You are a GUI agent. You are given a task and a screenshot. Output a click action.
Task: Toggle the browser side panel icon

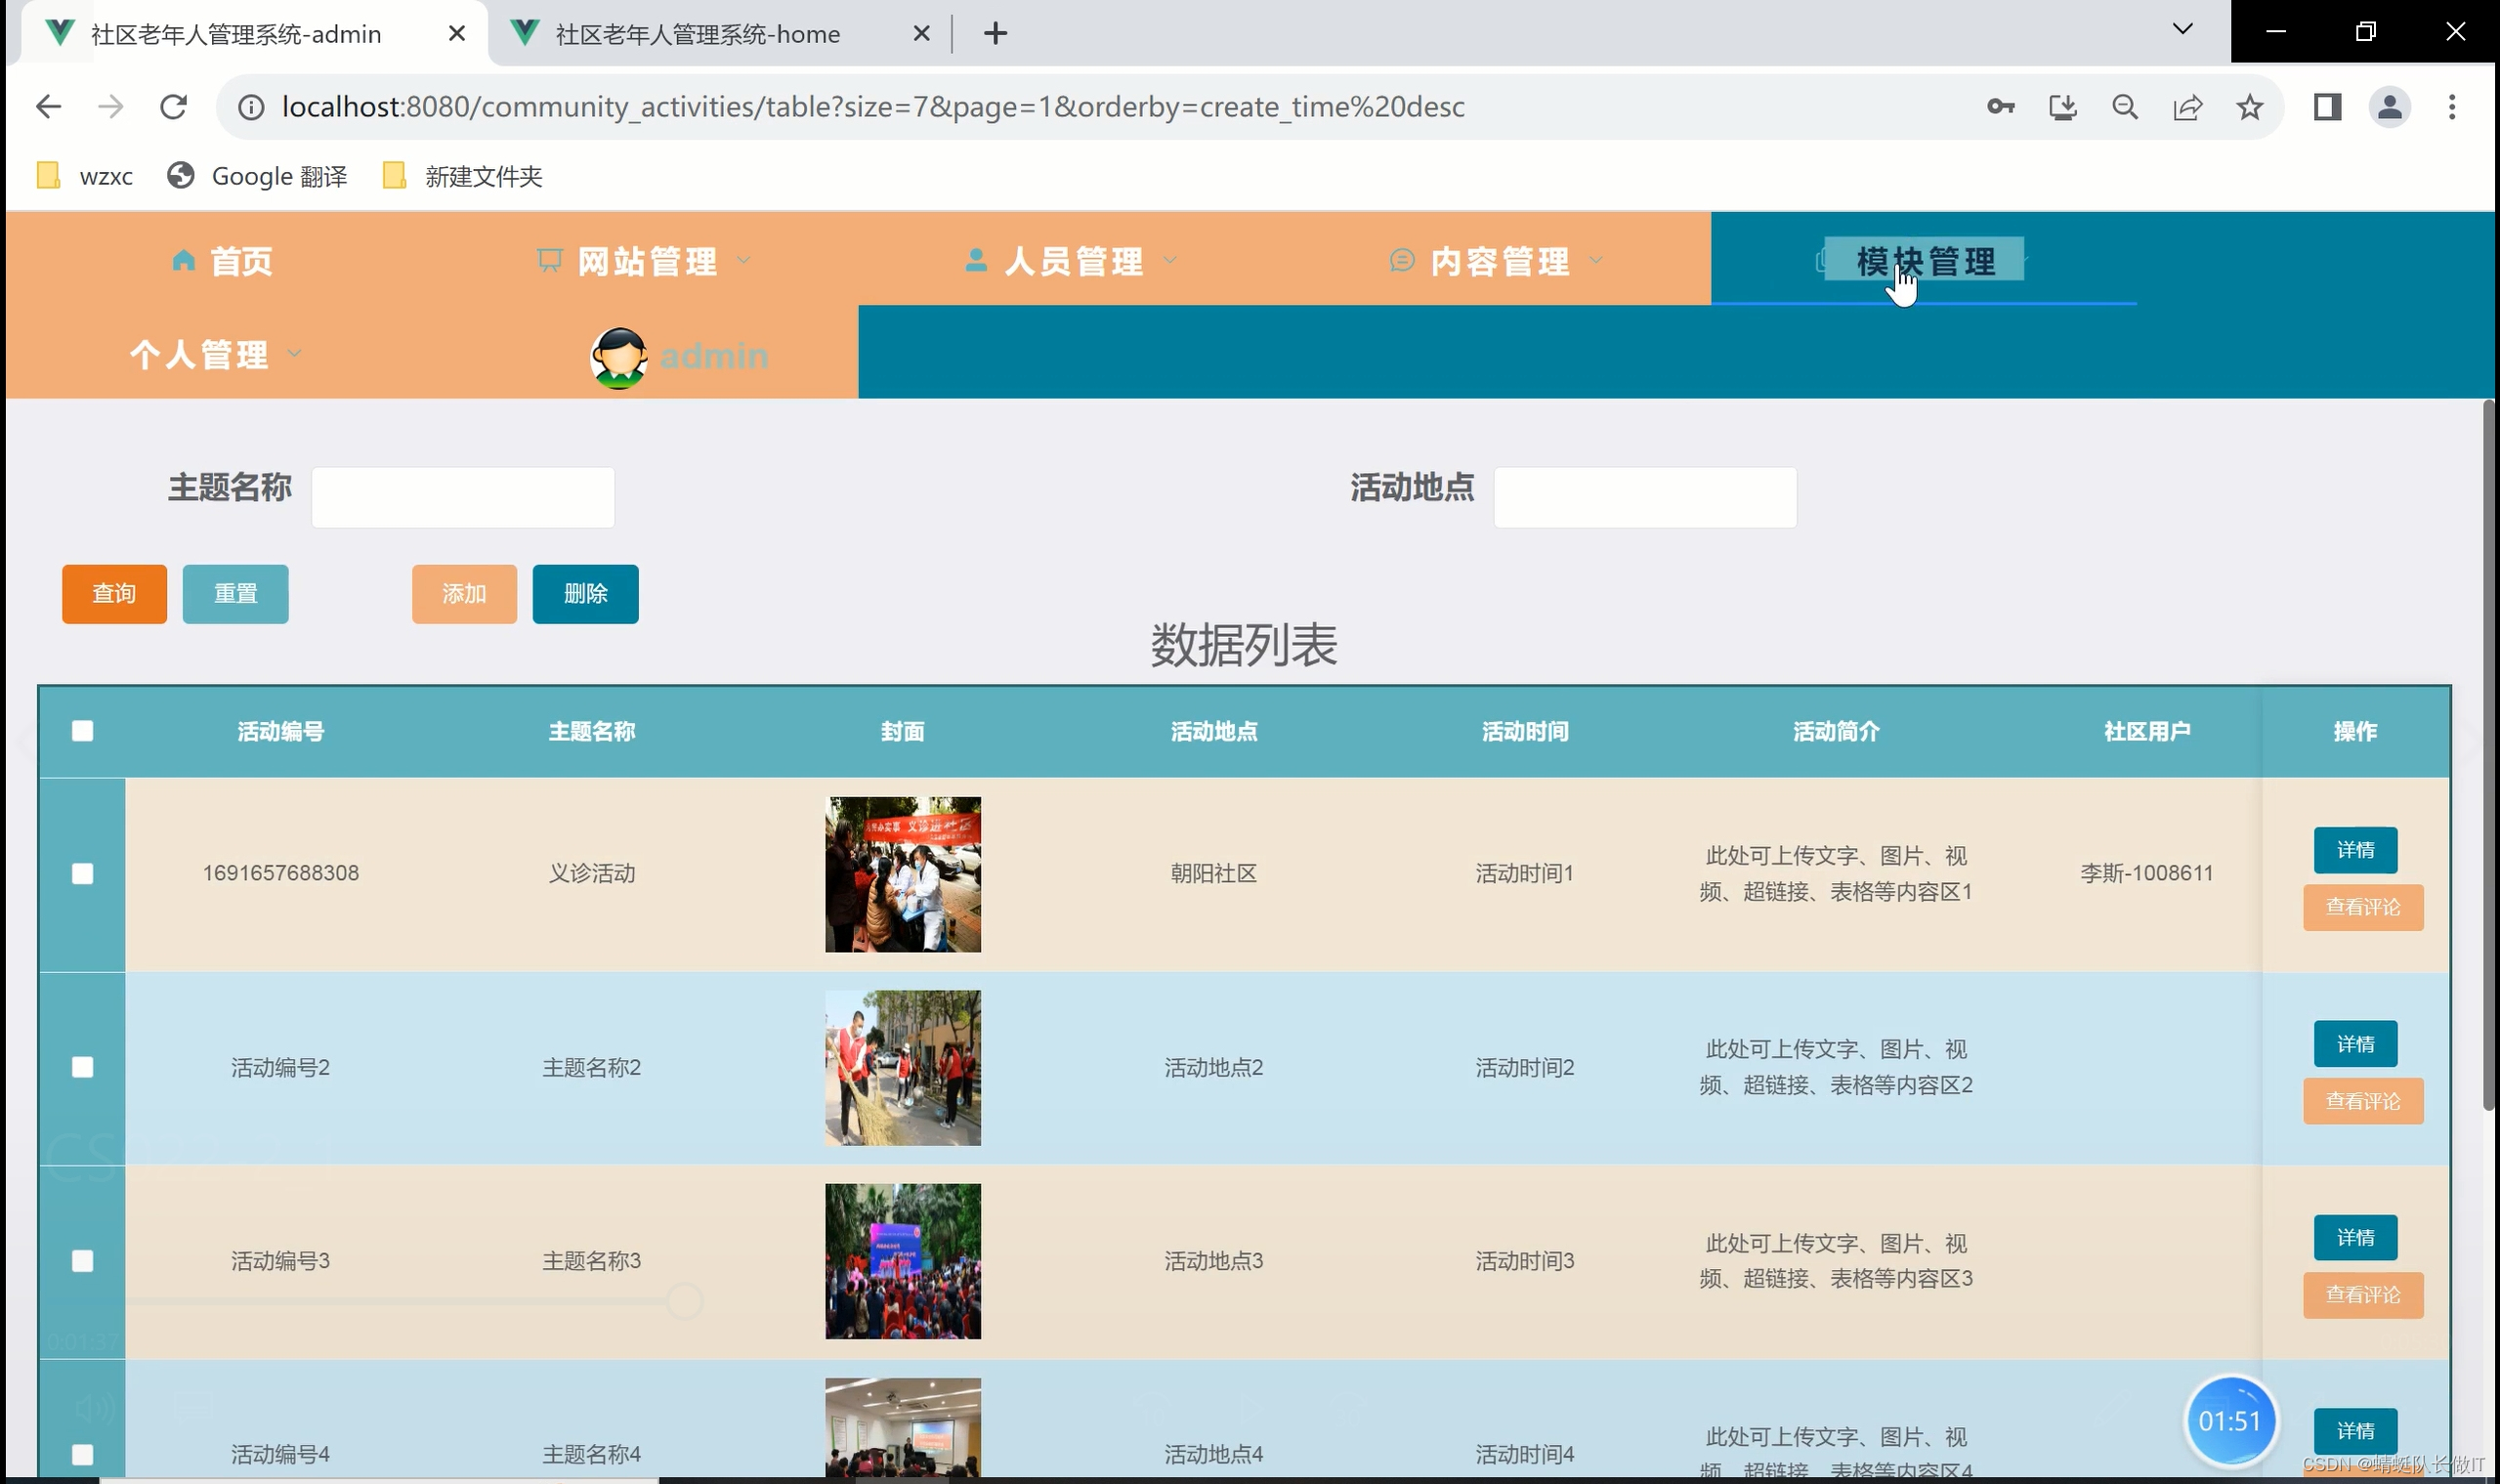point(2327,107)
